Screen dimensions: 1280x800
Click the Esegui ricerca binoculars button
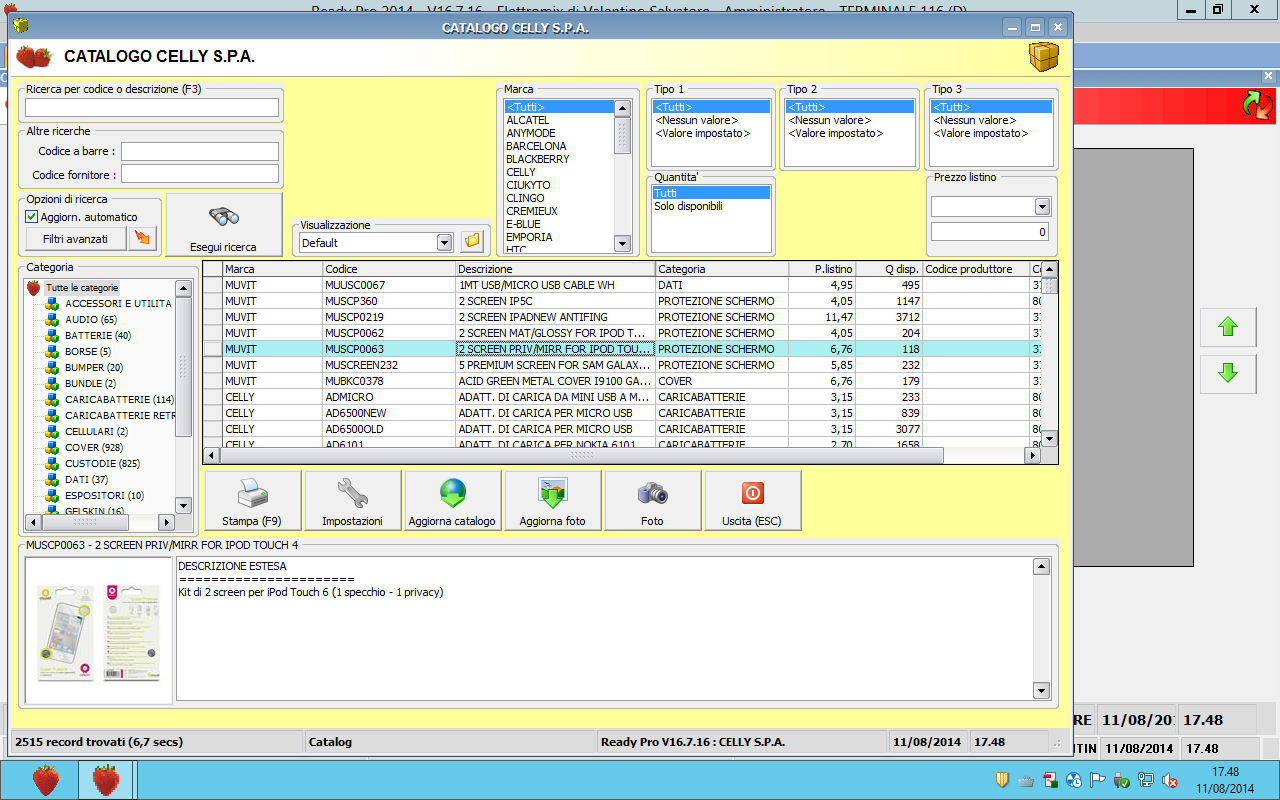point(223,224)
